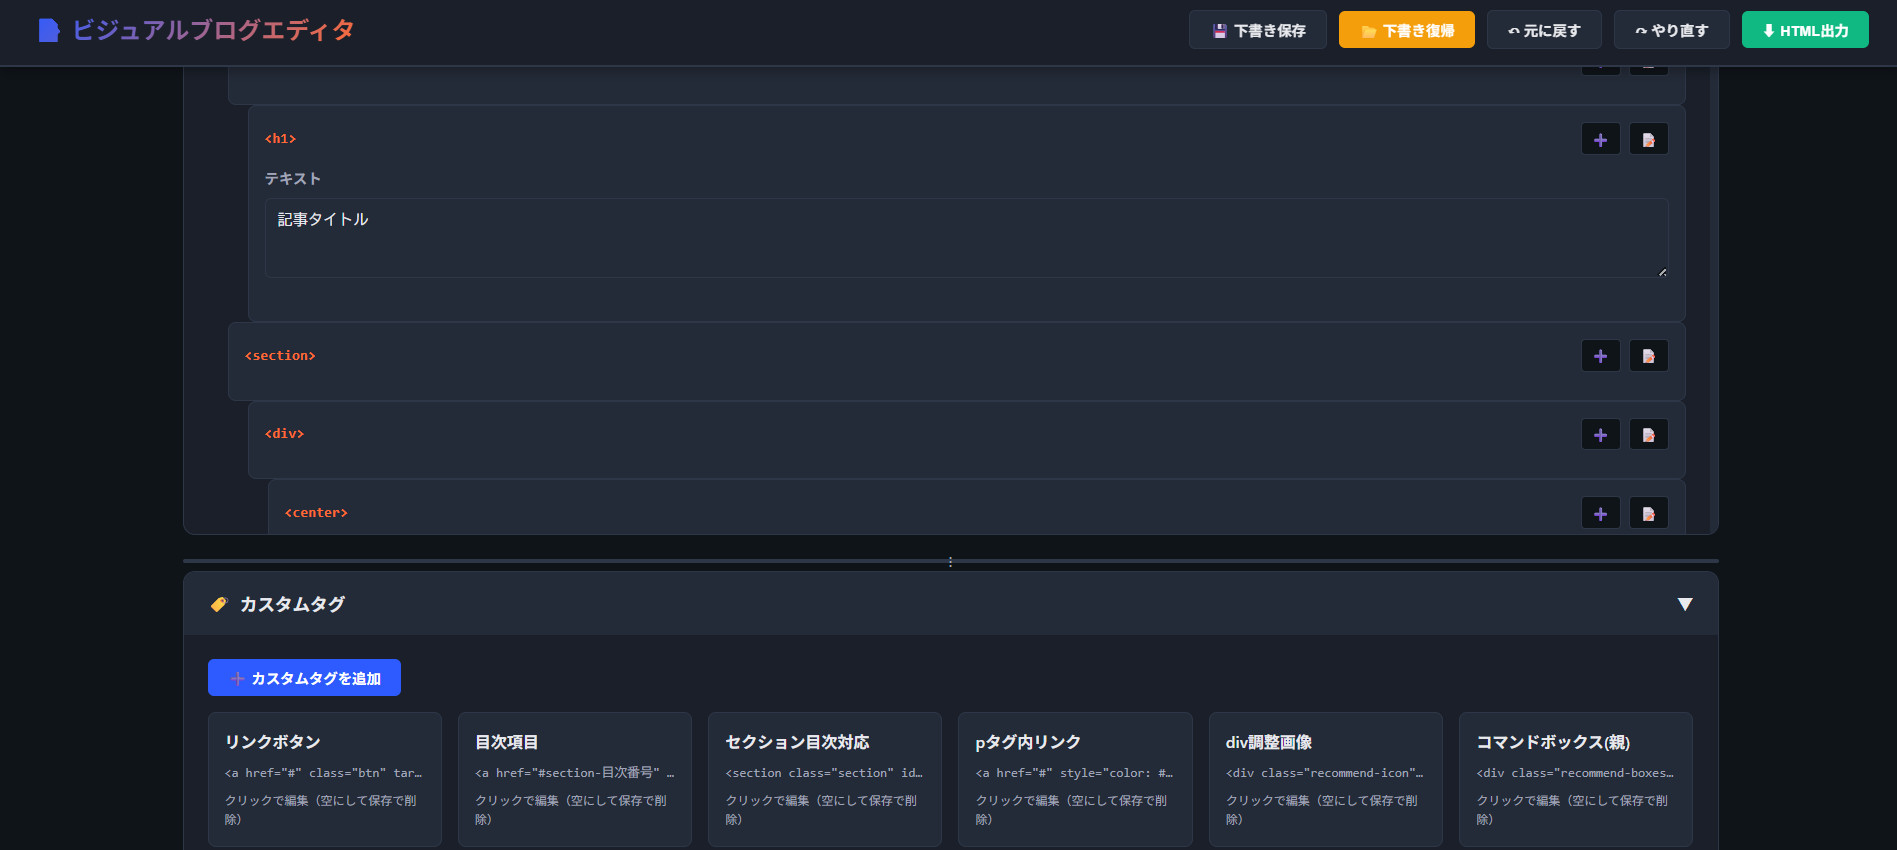This screenshot has height=850, width=1897.
Task: Click the document icon on the div row
Action: [x=1648, y=435]
